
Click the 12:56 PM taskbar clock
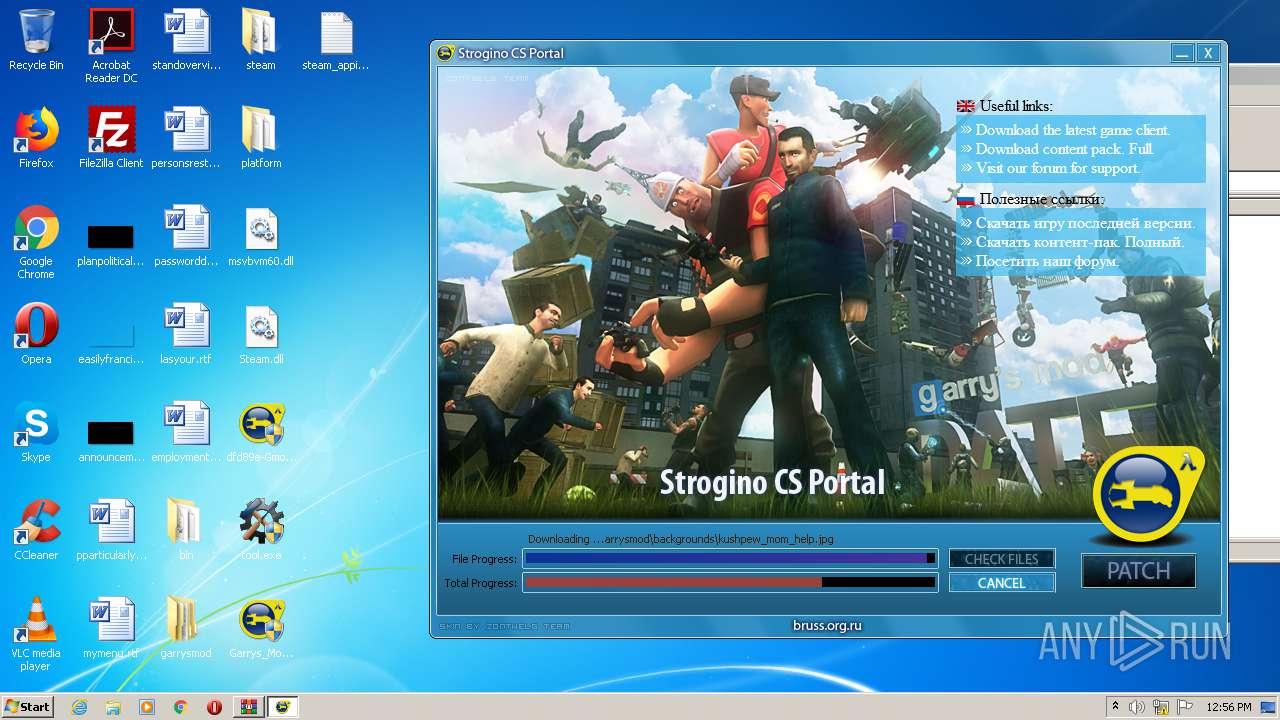click(1228, 707)
